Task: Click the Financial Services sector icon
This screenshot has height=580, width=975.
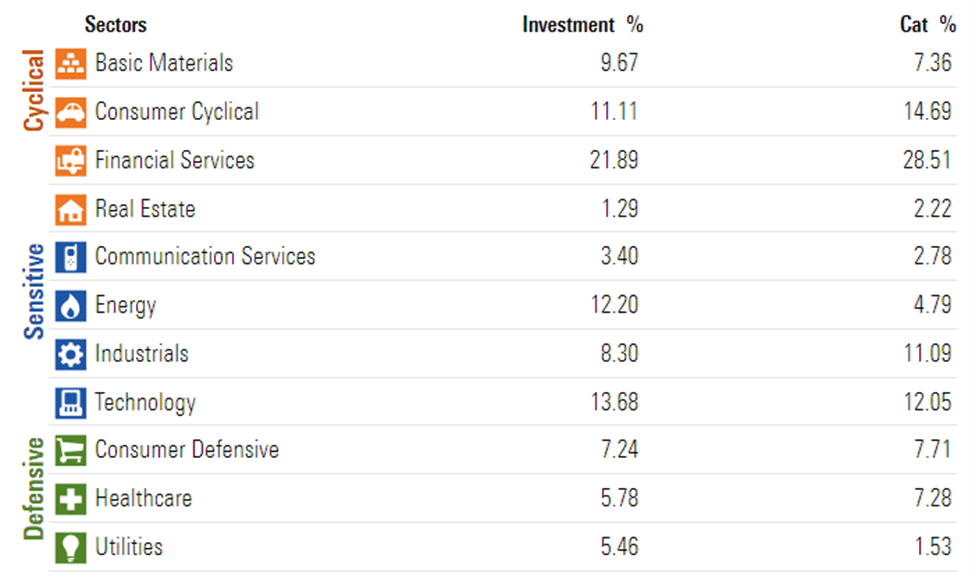Action: (x=70, y=160)
